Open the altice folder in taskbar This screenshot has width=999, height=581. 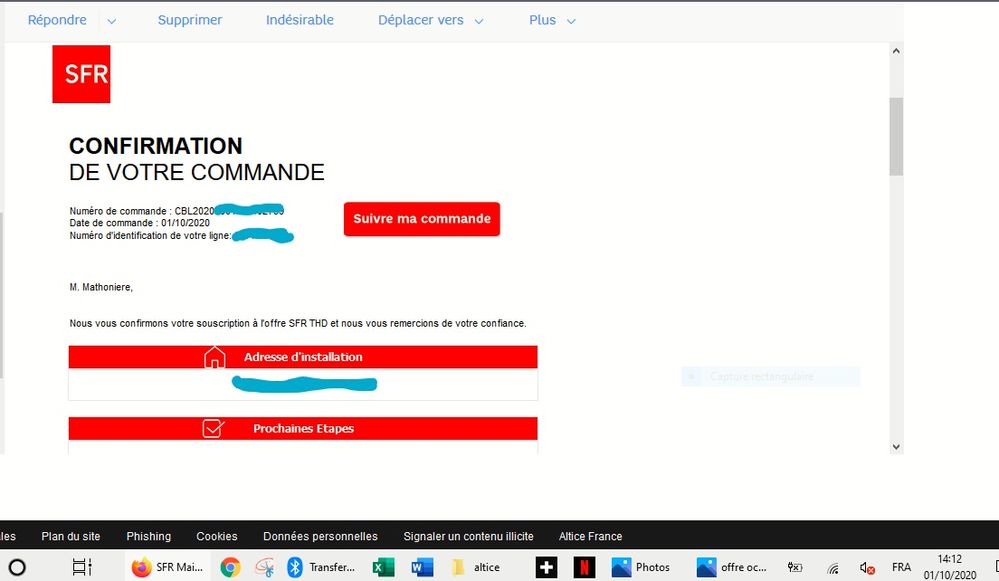pyautogui.click(x=476, y=567)
